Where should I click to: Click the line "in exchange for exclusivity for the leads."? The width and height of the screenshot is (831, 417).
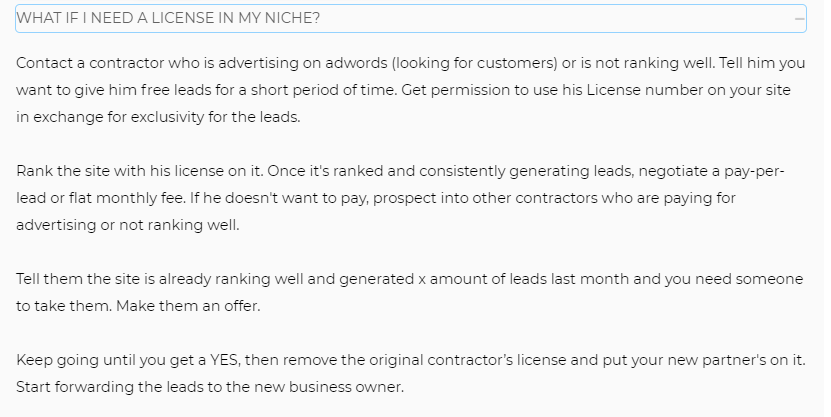[x=158, y=117]
